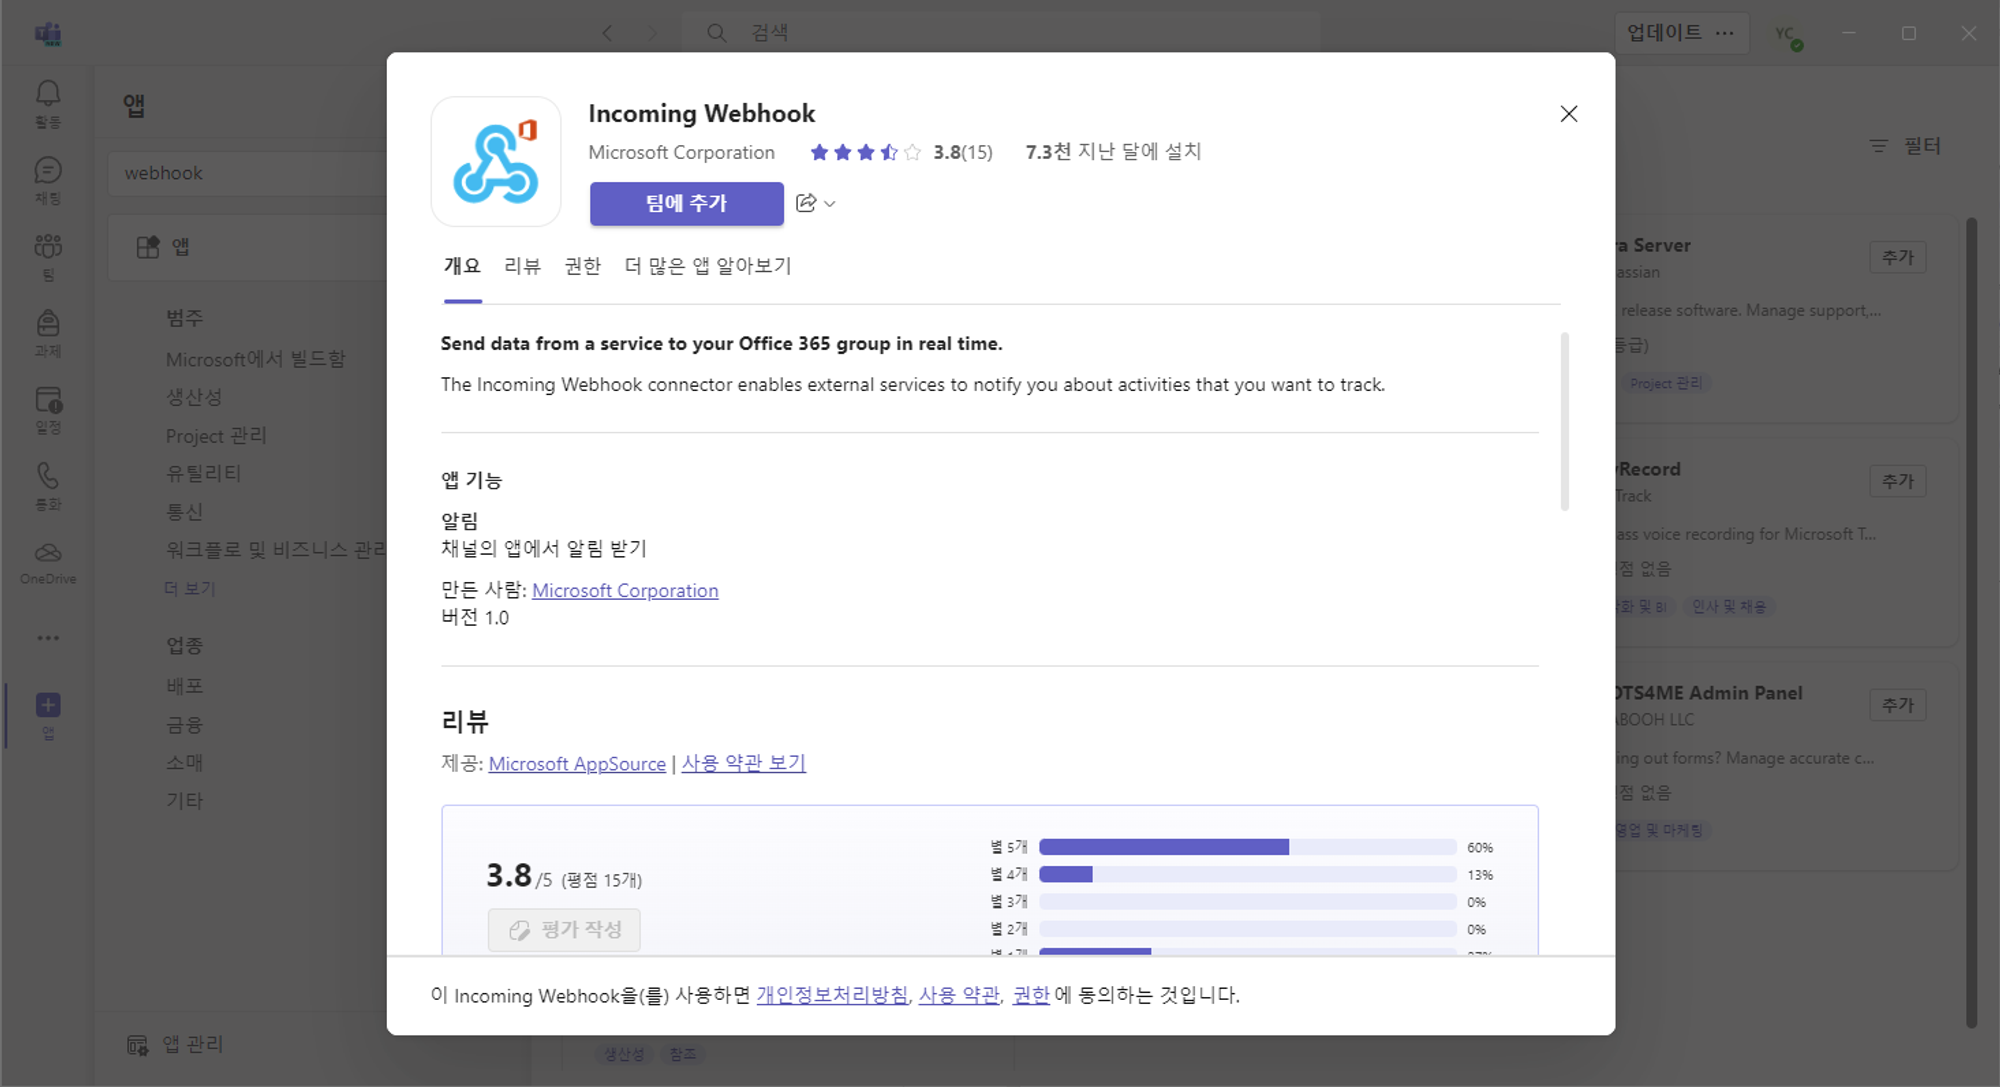The image size is (2000, 1087).
Task: Close the Incoming Webhook dialog
Action: (1568, 114)
